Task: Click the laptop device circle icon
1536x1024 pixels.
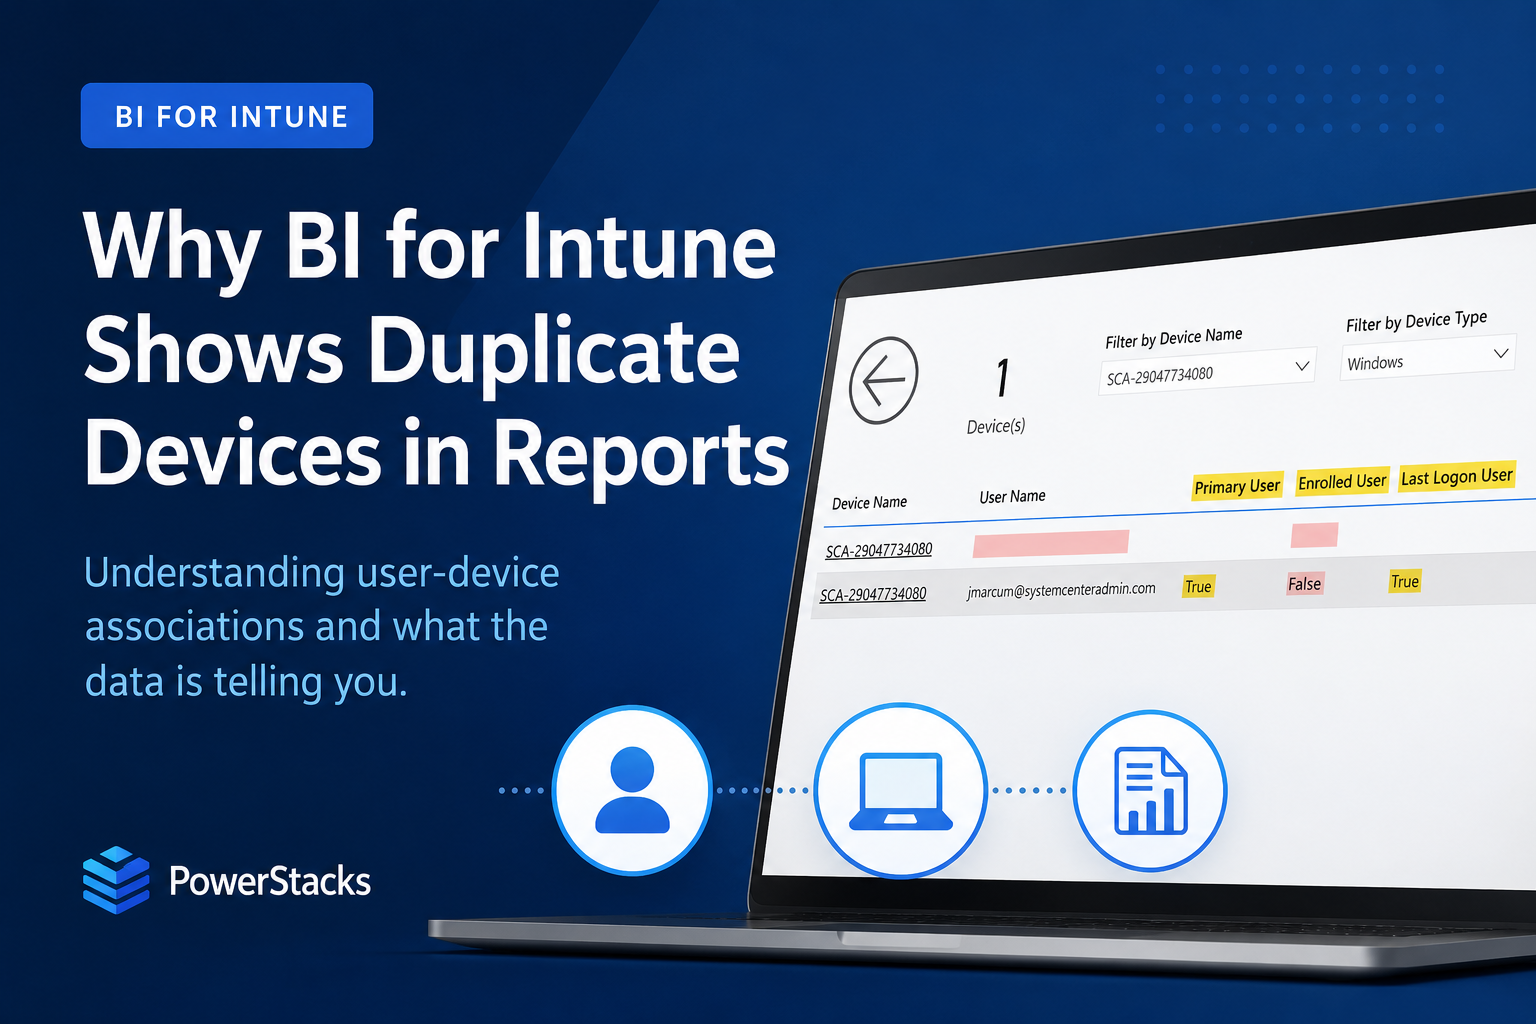Action: pos(901,790)
